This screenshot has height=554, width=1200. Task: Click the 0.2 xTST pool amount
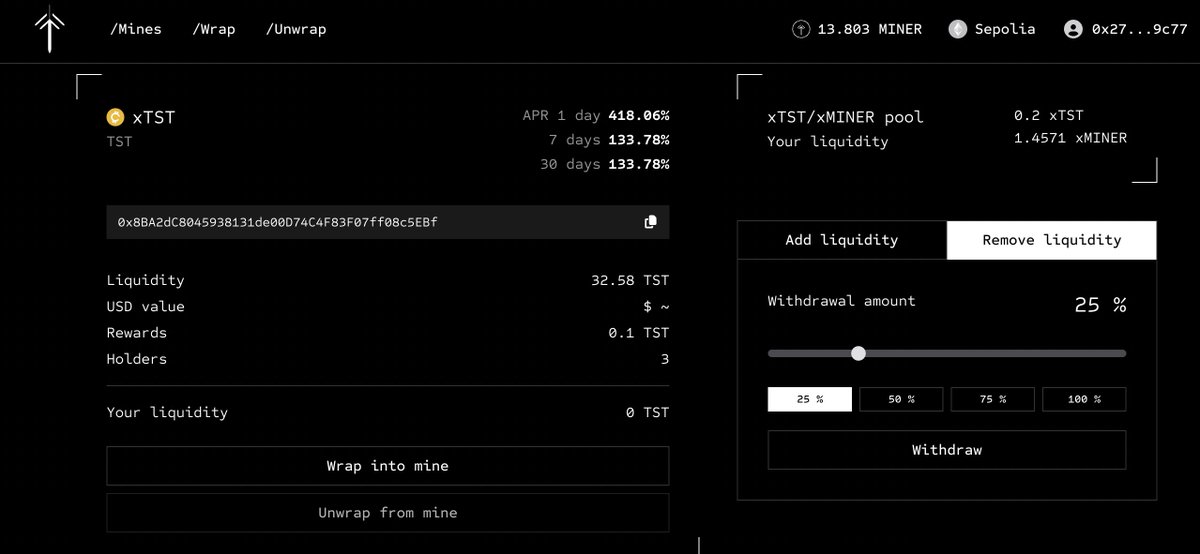point(1049,116)
